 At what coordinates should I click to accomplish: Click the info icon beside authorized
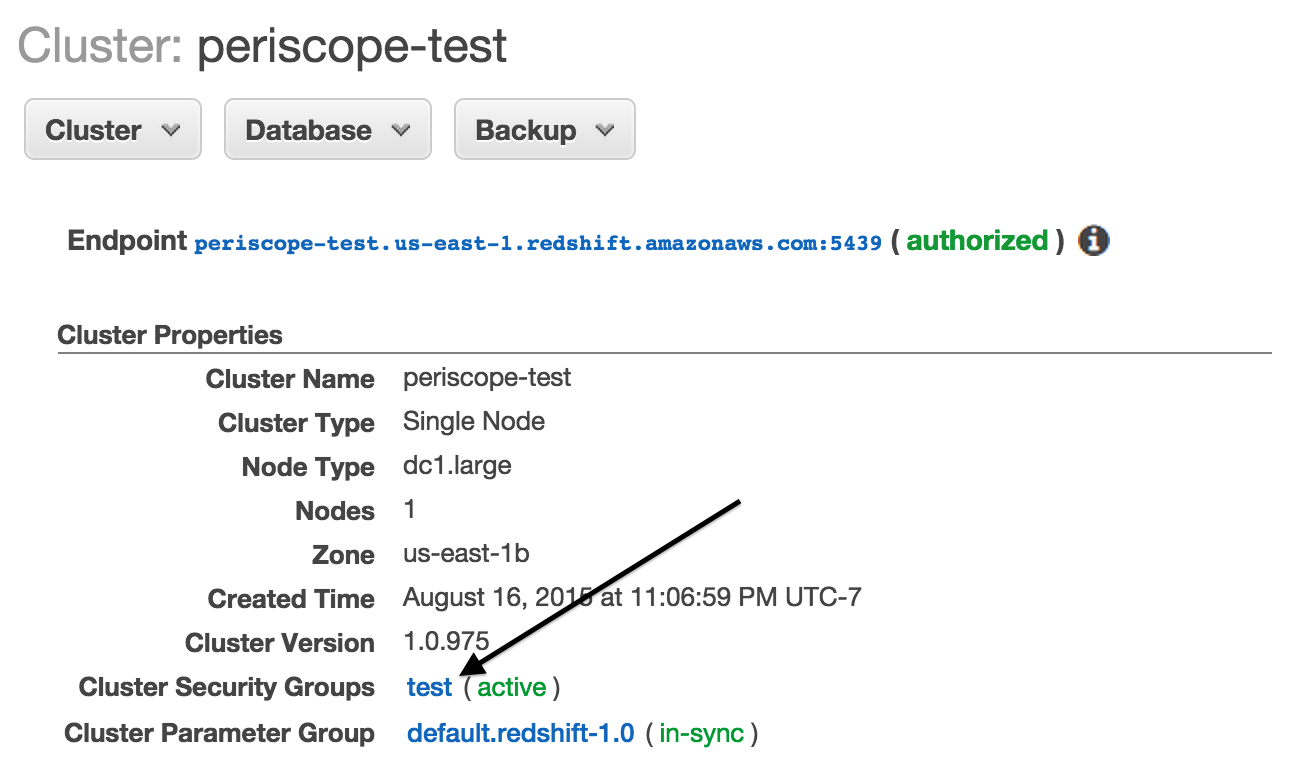pos(1094,241)
